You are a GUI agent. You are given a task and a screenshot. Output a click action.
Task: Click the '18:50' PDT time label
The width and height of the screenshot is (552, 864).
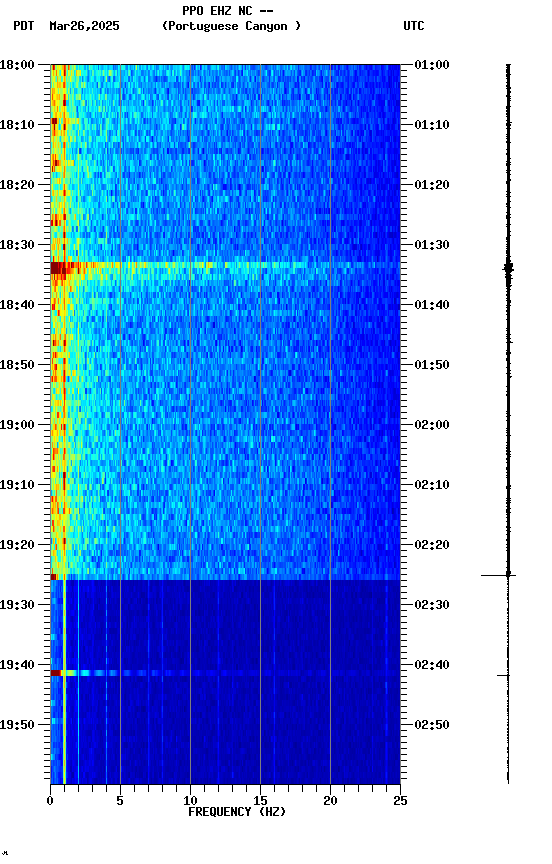(17, 365)
